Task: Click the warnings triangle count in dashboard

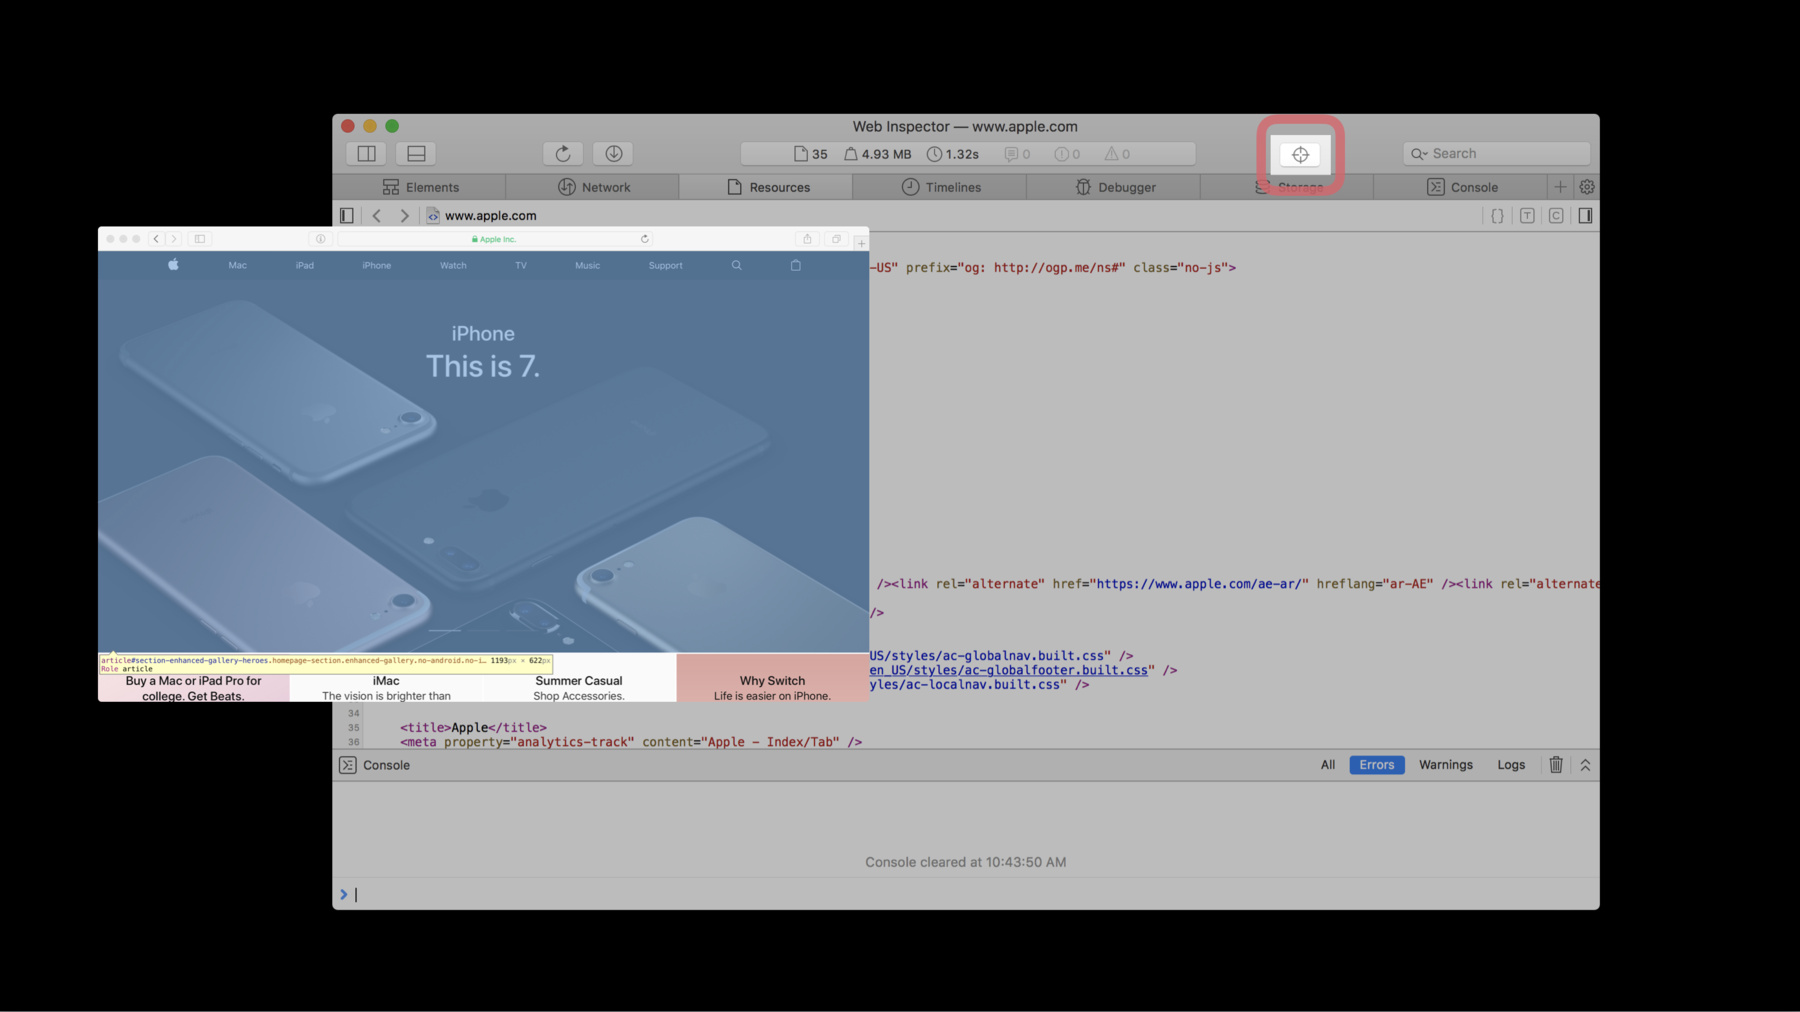Action: [1117, 154]
